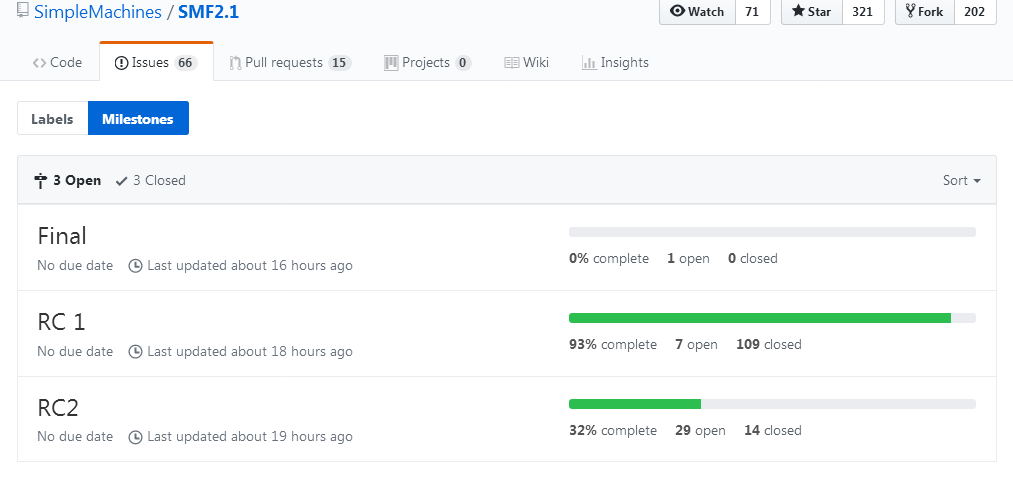Image resolution: width=1013 pixels, height=492 pixels.
Task: Click the RC 1 progress bar
Action: pos(772,318)
